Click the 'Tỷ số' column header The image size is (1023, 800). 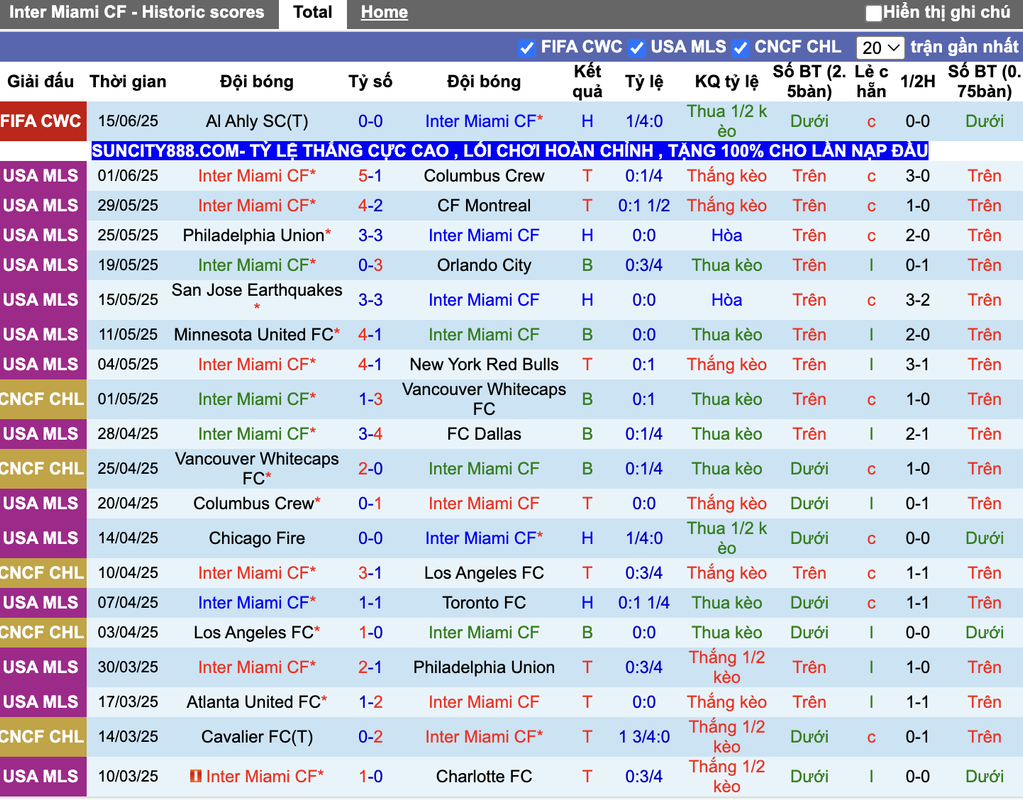(370, 82)
